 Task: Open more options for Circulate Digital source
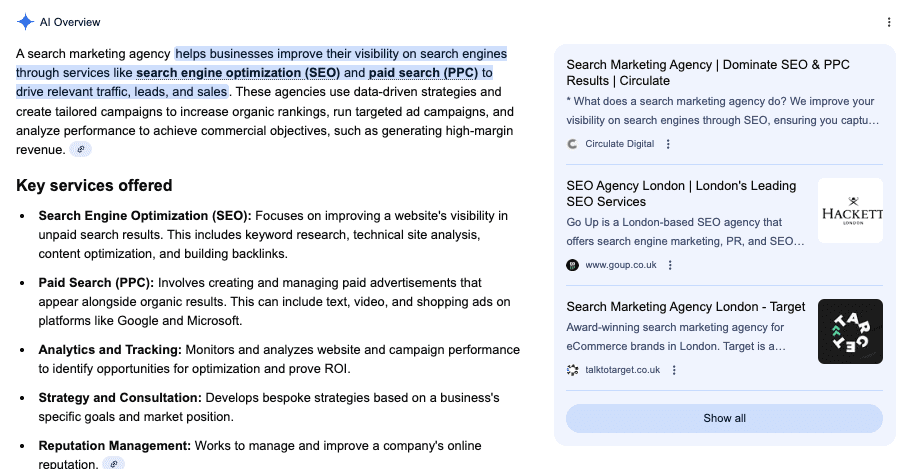(669, 144)
